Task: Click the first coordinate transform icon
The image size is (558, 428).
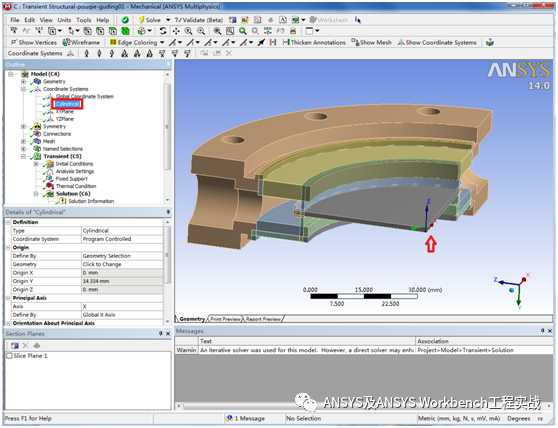Action: pos(86,53)
